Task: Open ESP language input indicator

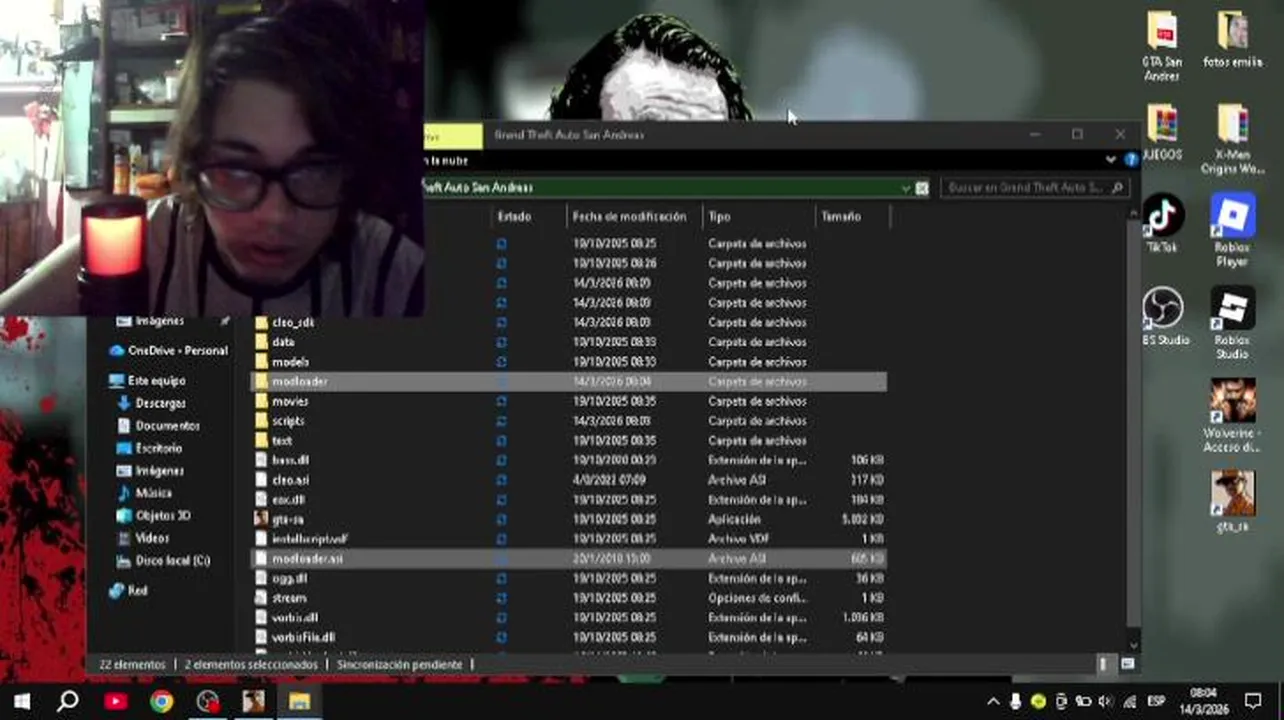Action: click(x=1156, y=701)
